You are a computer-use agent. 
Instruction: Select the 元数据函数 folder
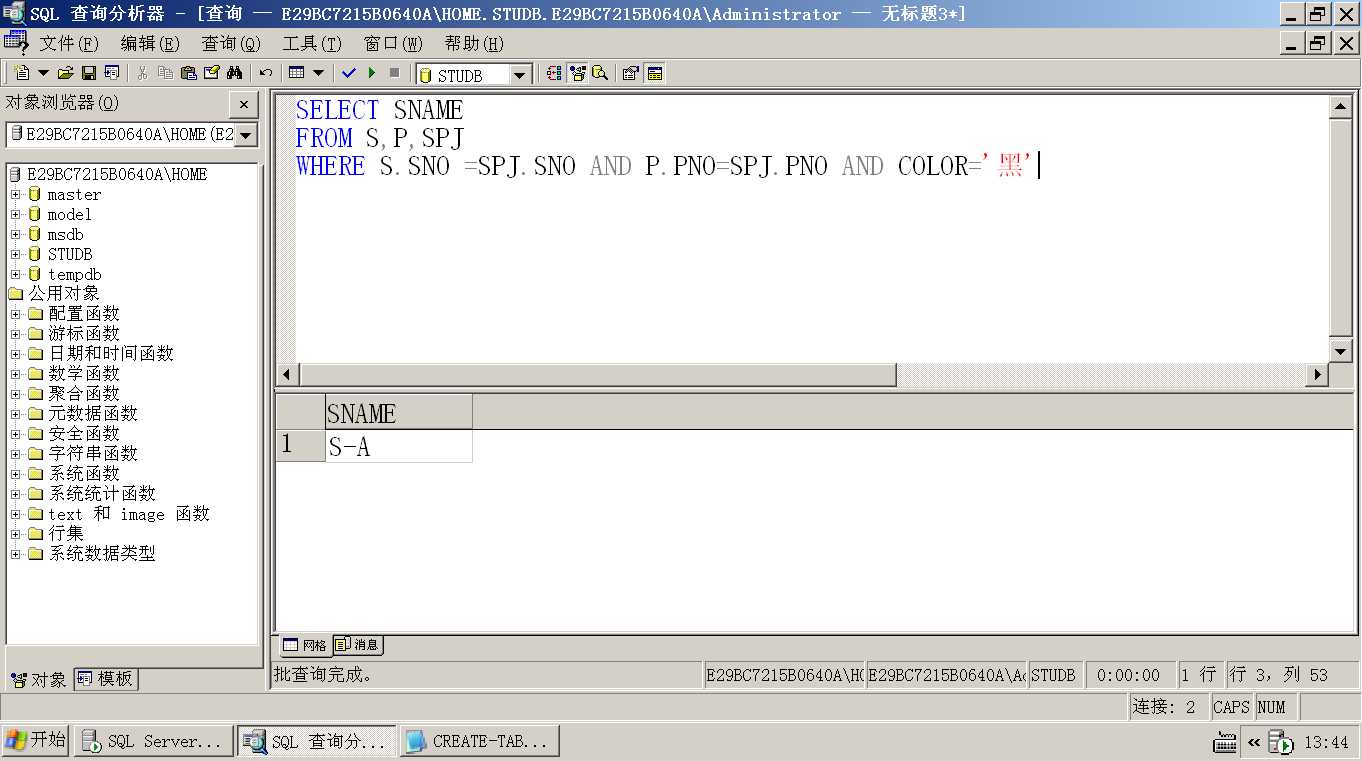93,413
